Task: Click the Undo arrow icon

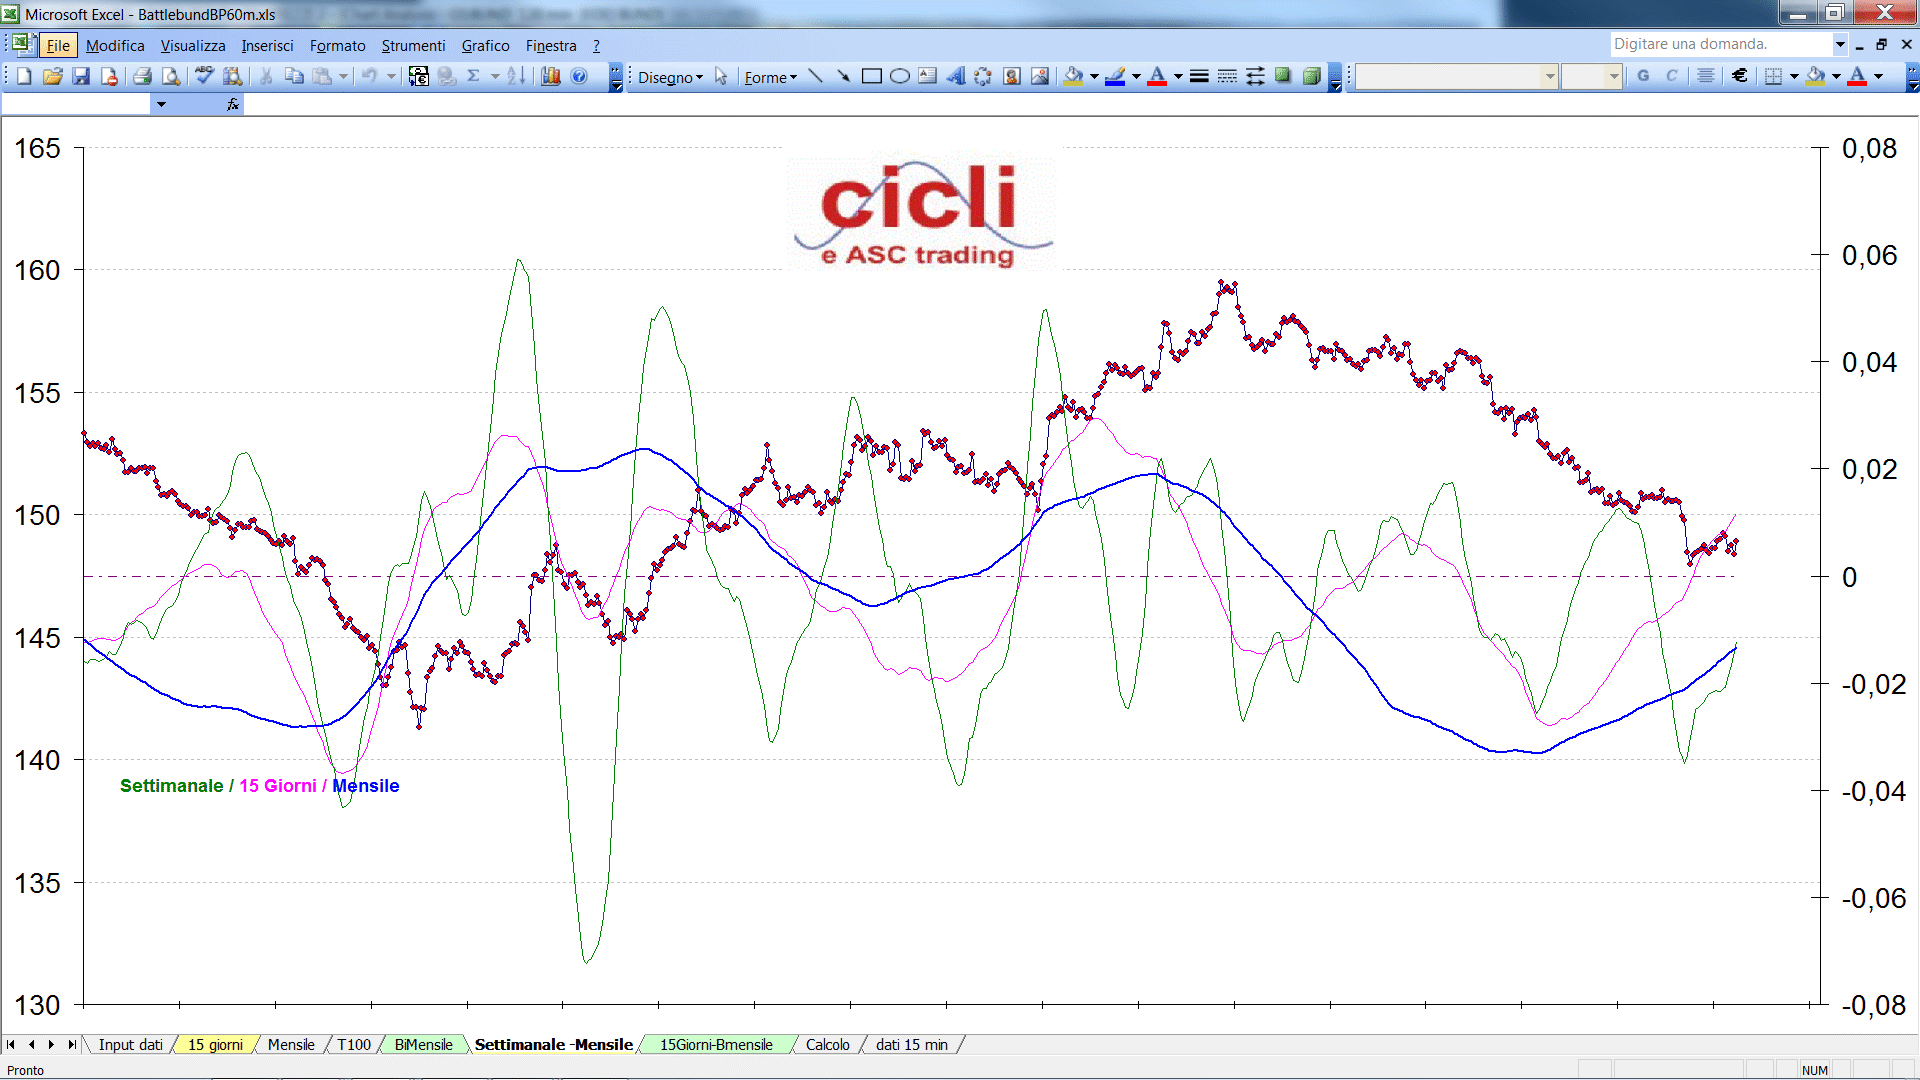Action: 369,76
